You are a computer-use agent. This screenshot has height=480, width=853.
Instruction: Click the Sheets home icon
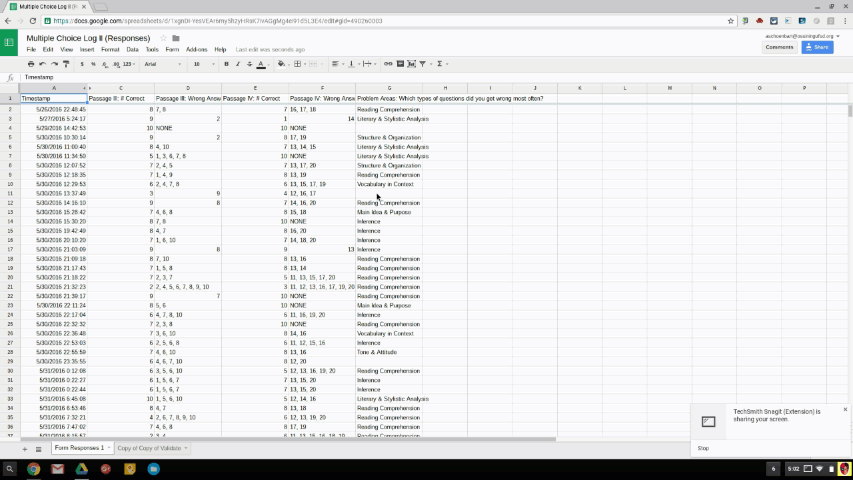pyautogui.click(x=9, y=42)
